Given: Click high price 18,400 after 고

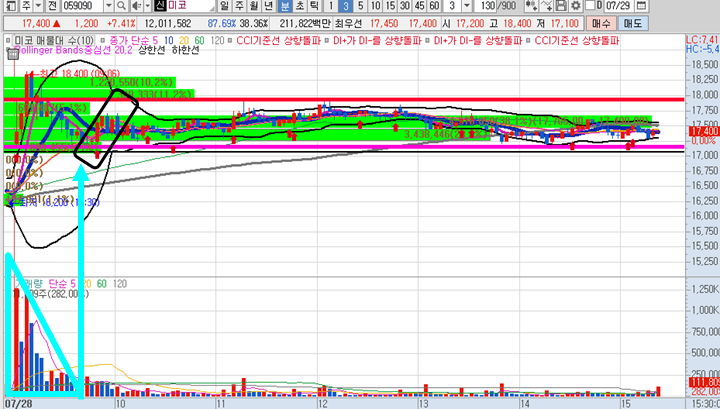Looking at the screenshot, I should click(x=517, y=23).
